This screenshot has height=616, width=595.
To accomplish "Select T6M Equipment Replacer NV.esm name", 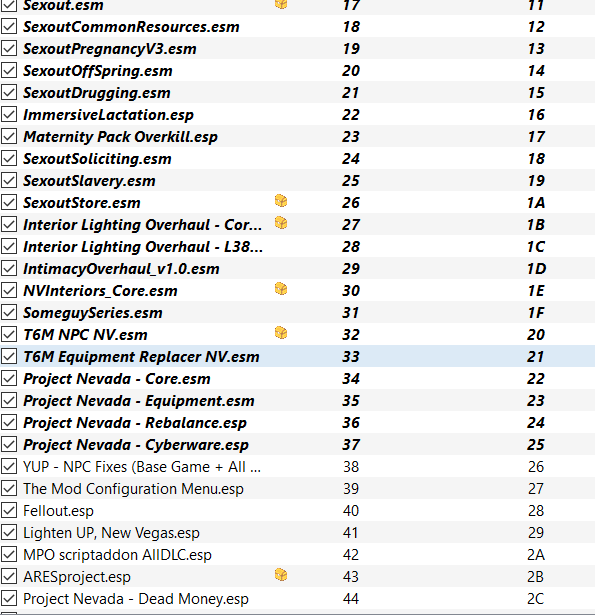I will [x=141, y=357].
